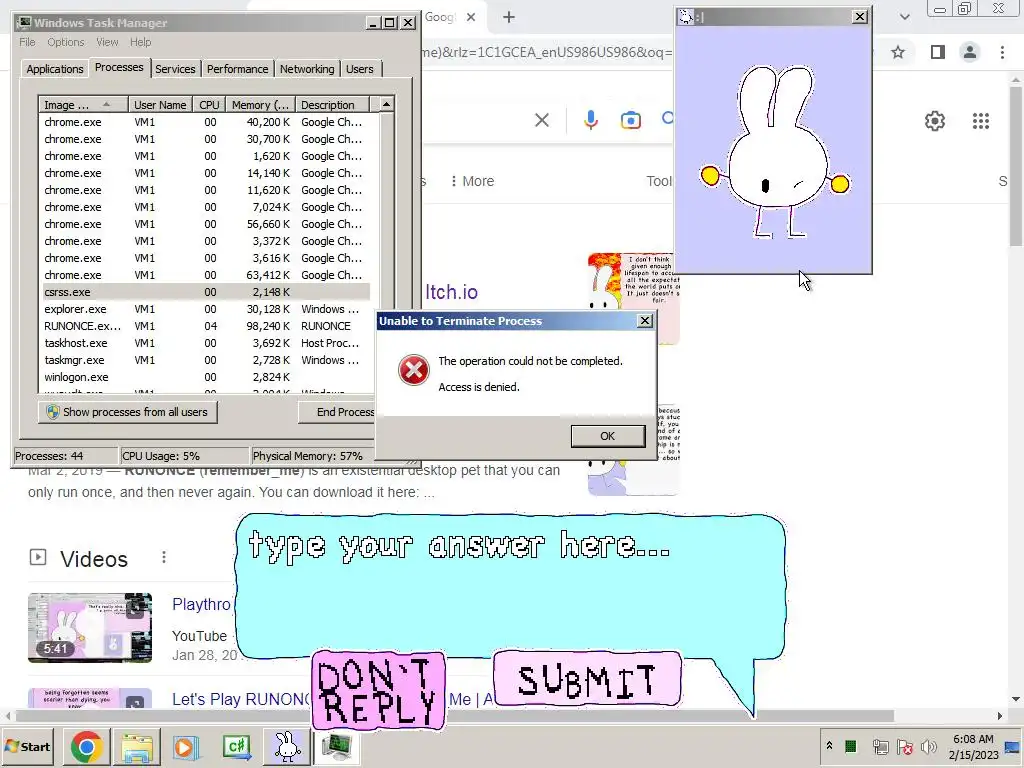
Task: Open the Chrome profile avatar icon
Action: (x=970, y=52)
